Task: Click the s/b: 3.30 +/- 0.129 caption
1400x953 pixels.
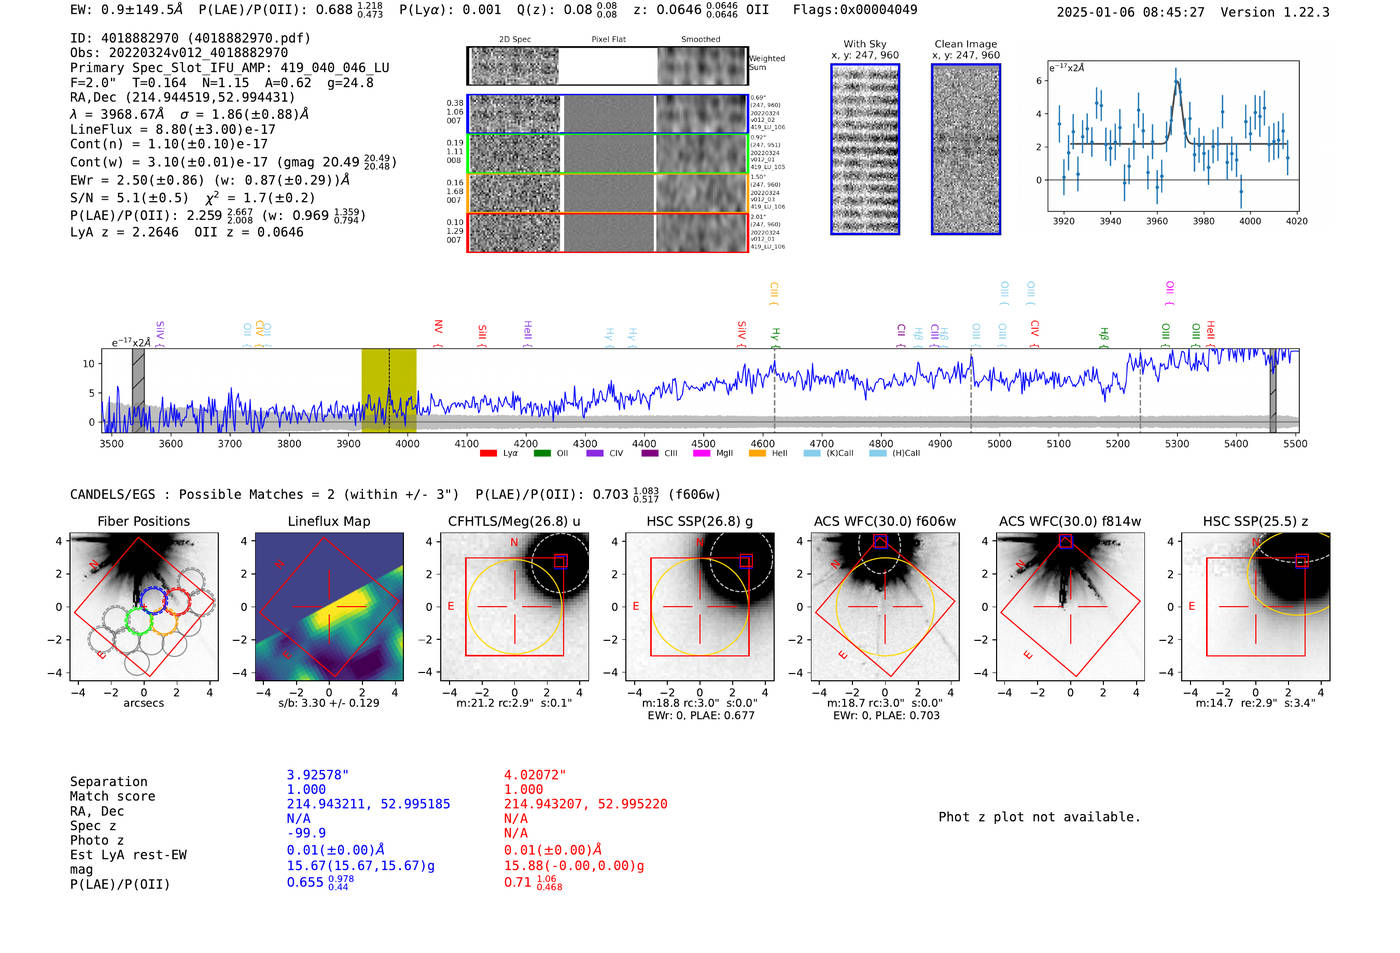Action: [x=329, y=703]
